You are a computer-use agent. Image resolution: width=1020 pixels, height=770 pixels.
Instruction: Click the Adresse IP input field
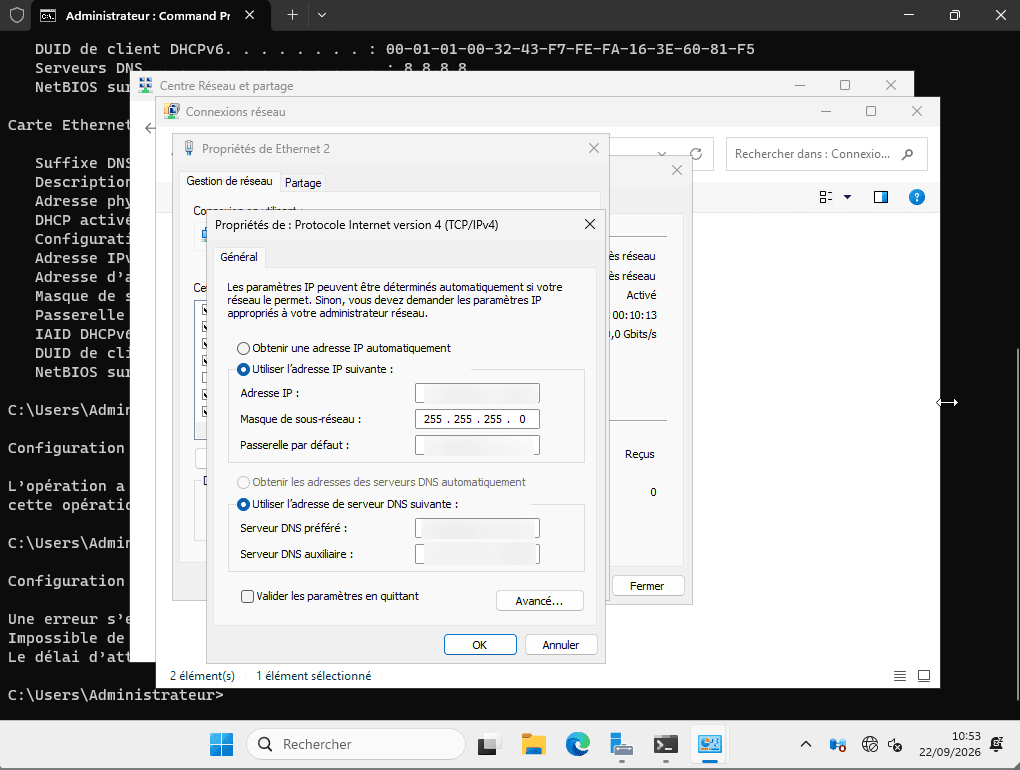point(477,393)
